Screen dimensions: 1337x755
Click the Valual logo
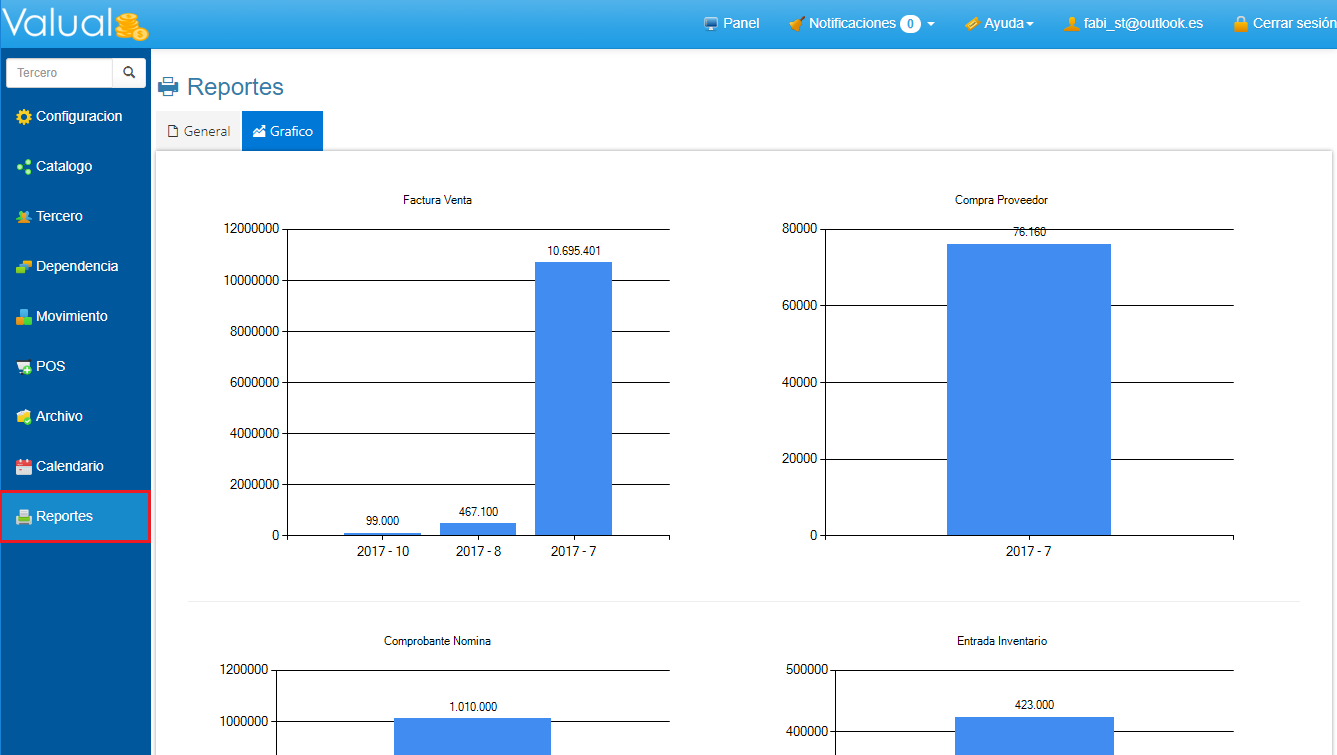(75, 23)
